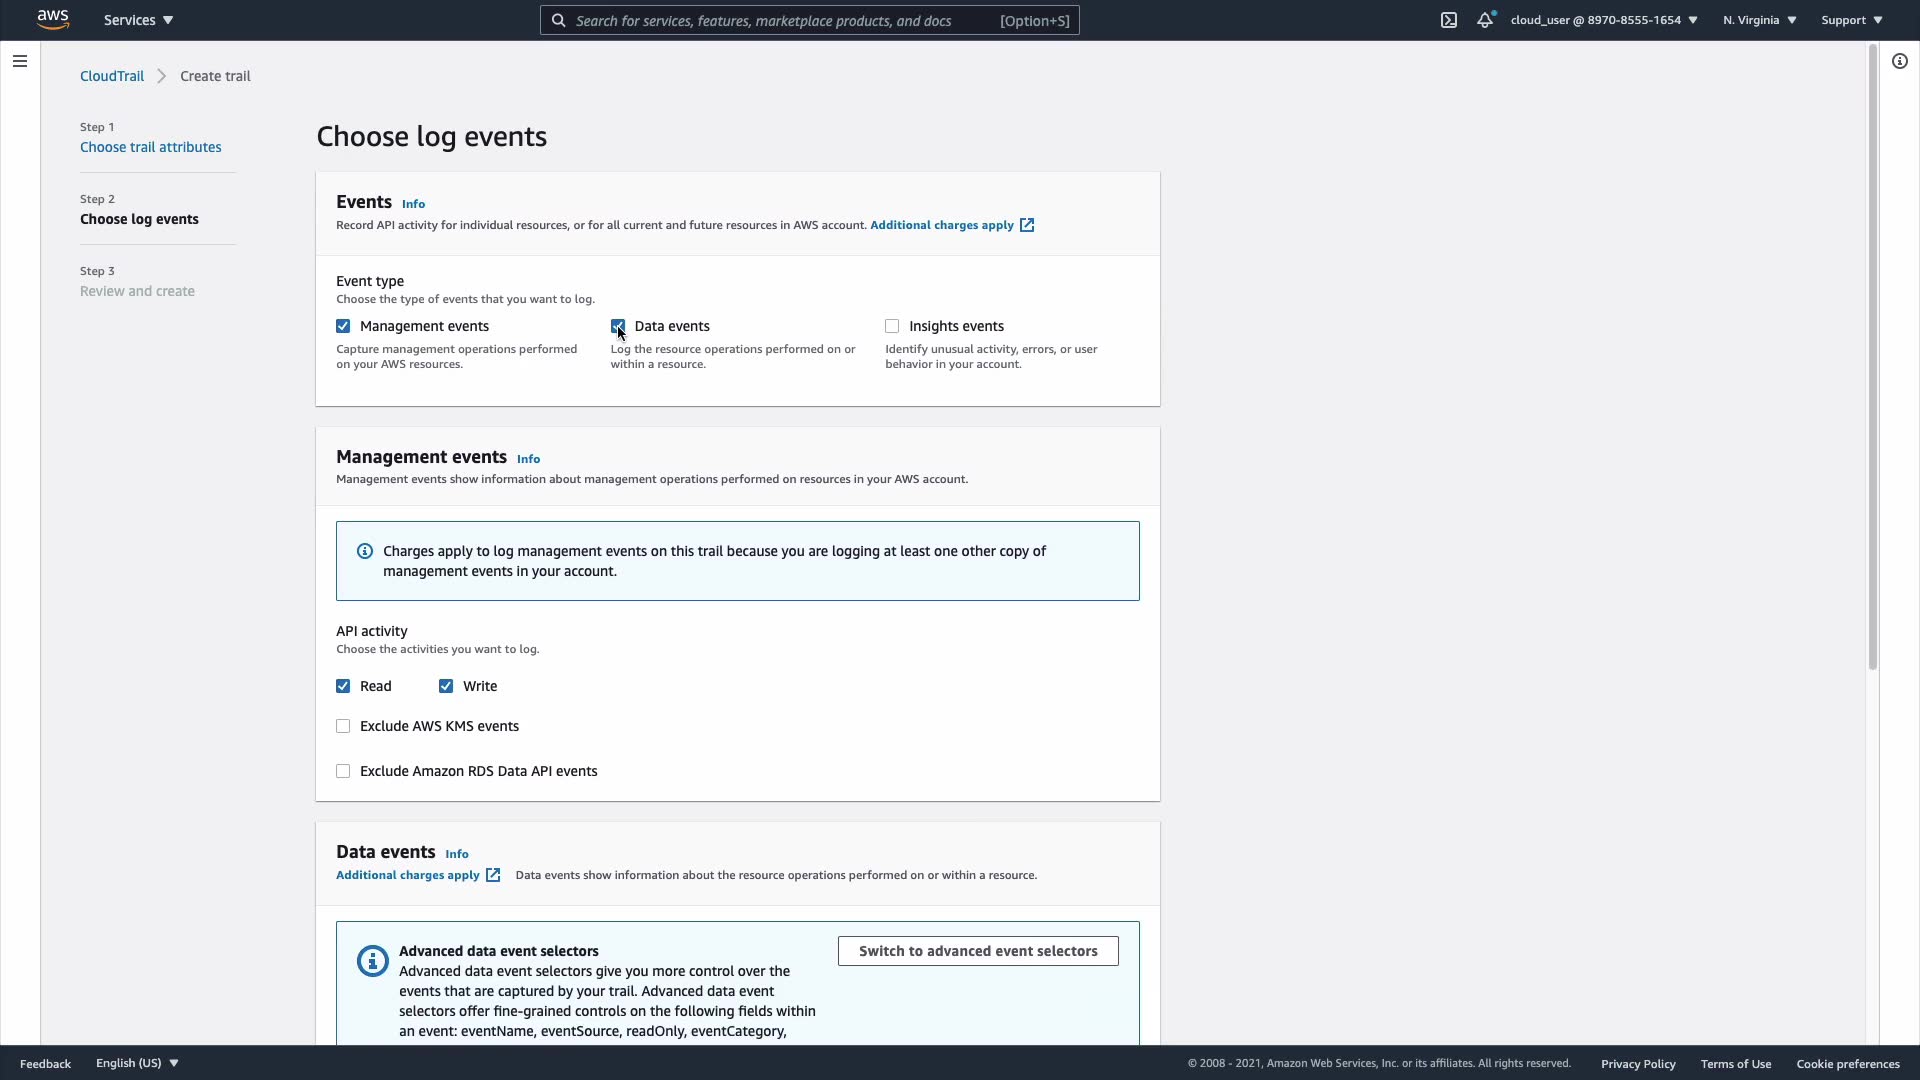
Task: Enable the Insights events checkbox
Action: (892, 326)
